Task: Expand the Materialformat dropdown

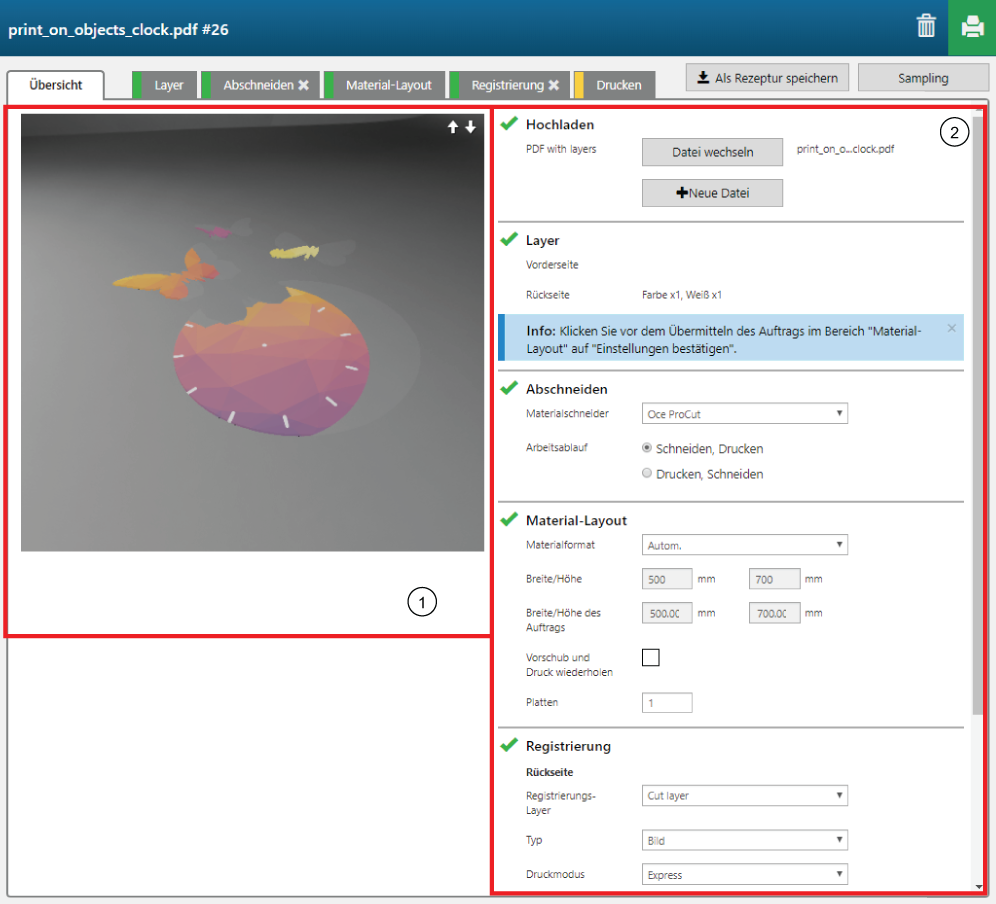Action: [744, 545]
